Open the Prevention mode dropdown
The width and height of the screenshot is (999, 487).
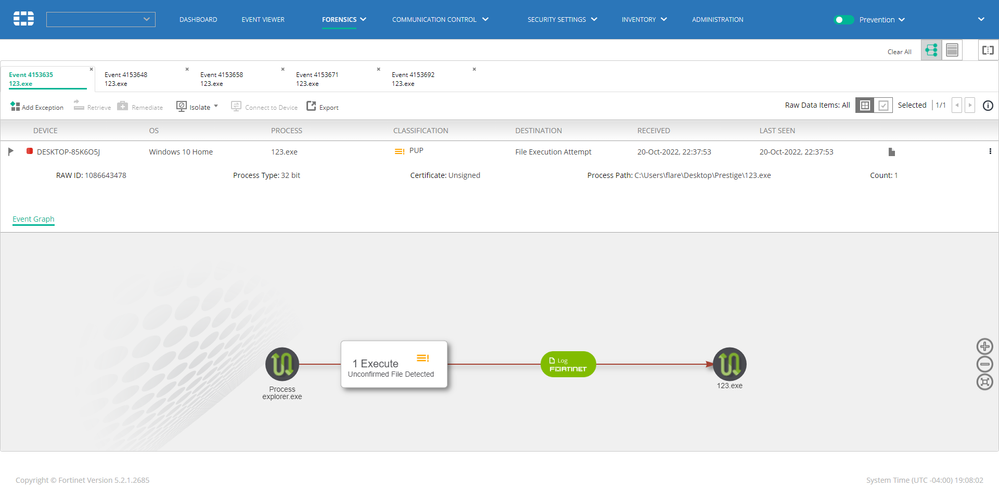click(882, 20)
